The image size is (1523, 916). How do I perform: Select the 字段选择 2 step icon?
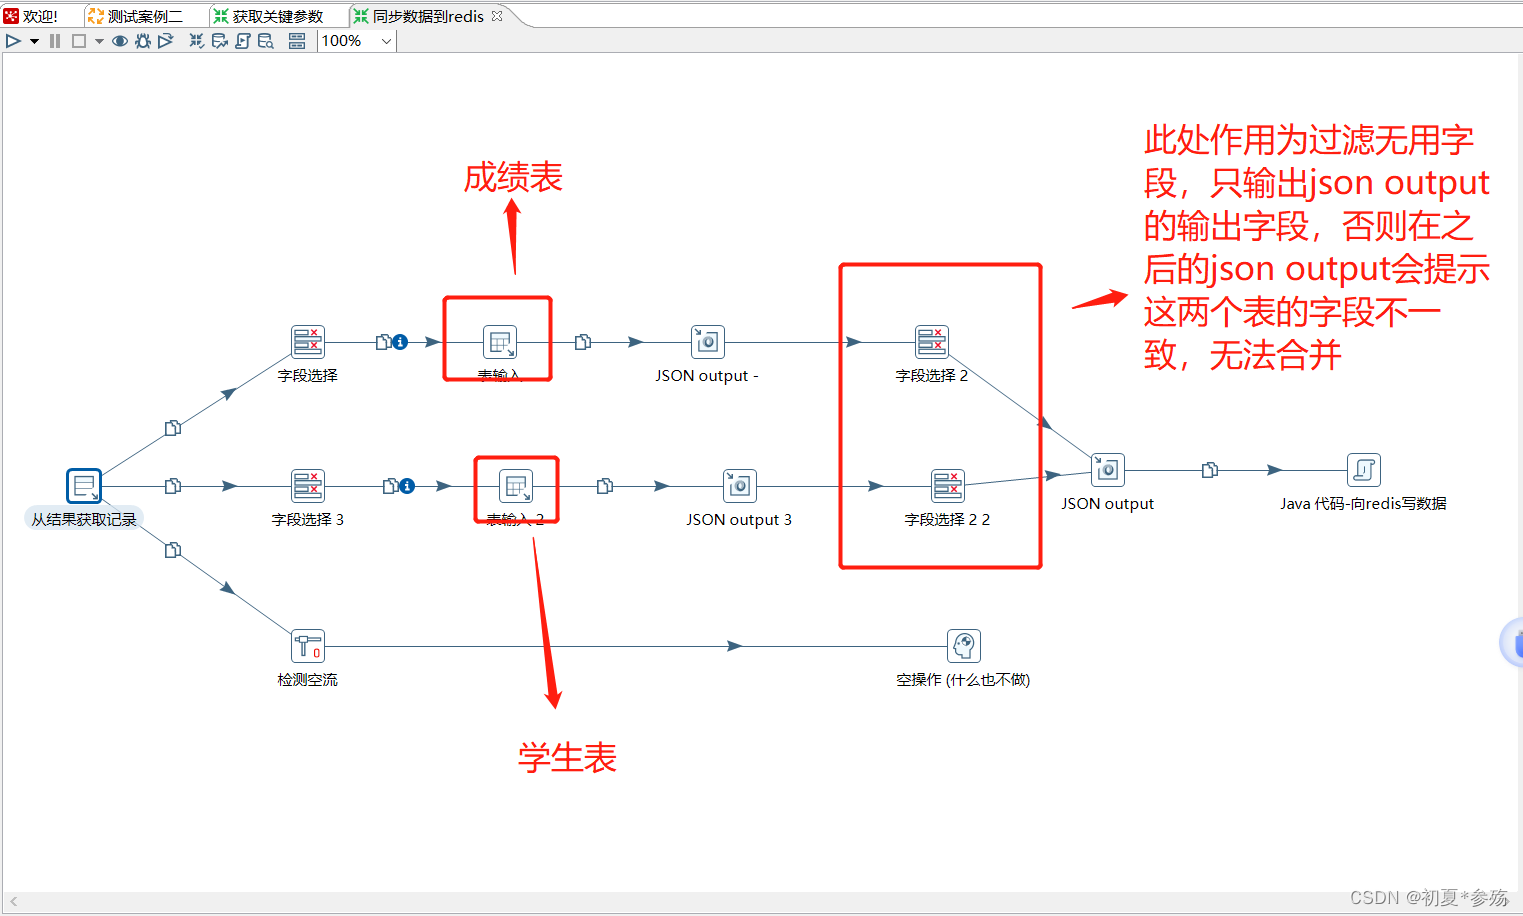point(932,342)
